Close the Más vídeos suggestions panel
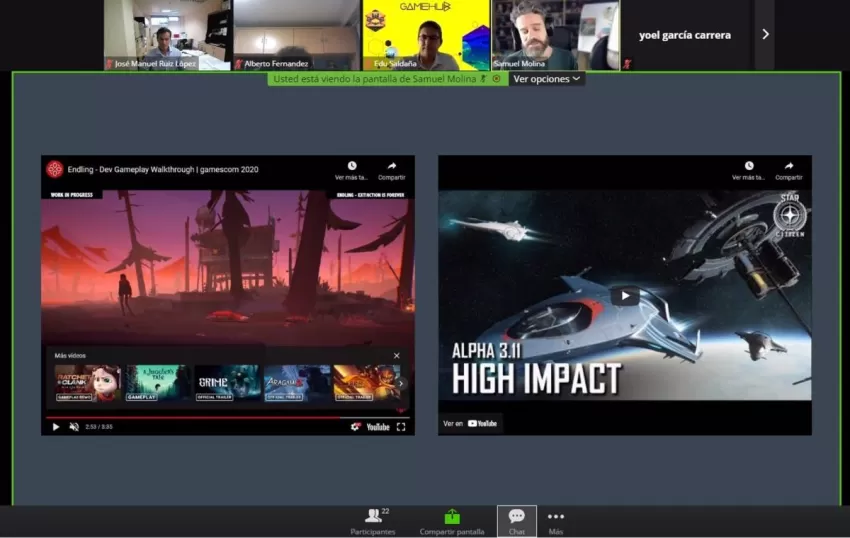 tap(396, 355)
